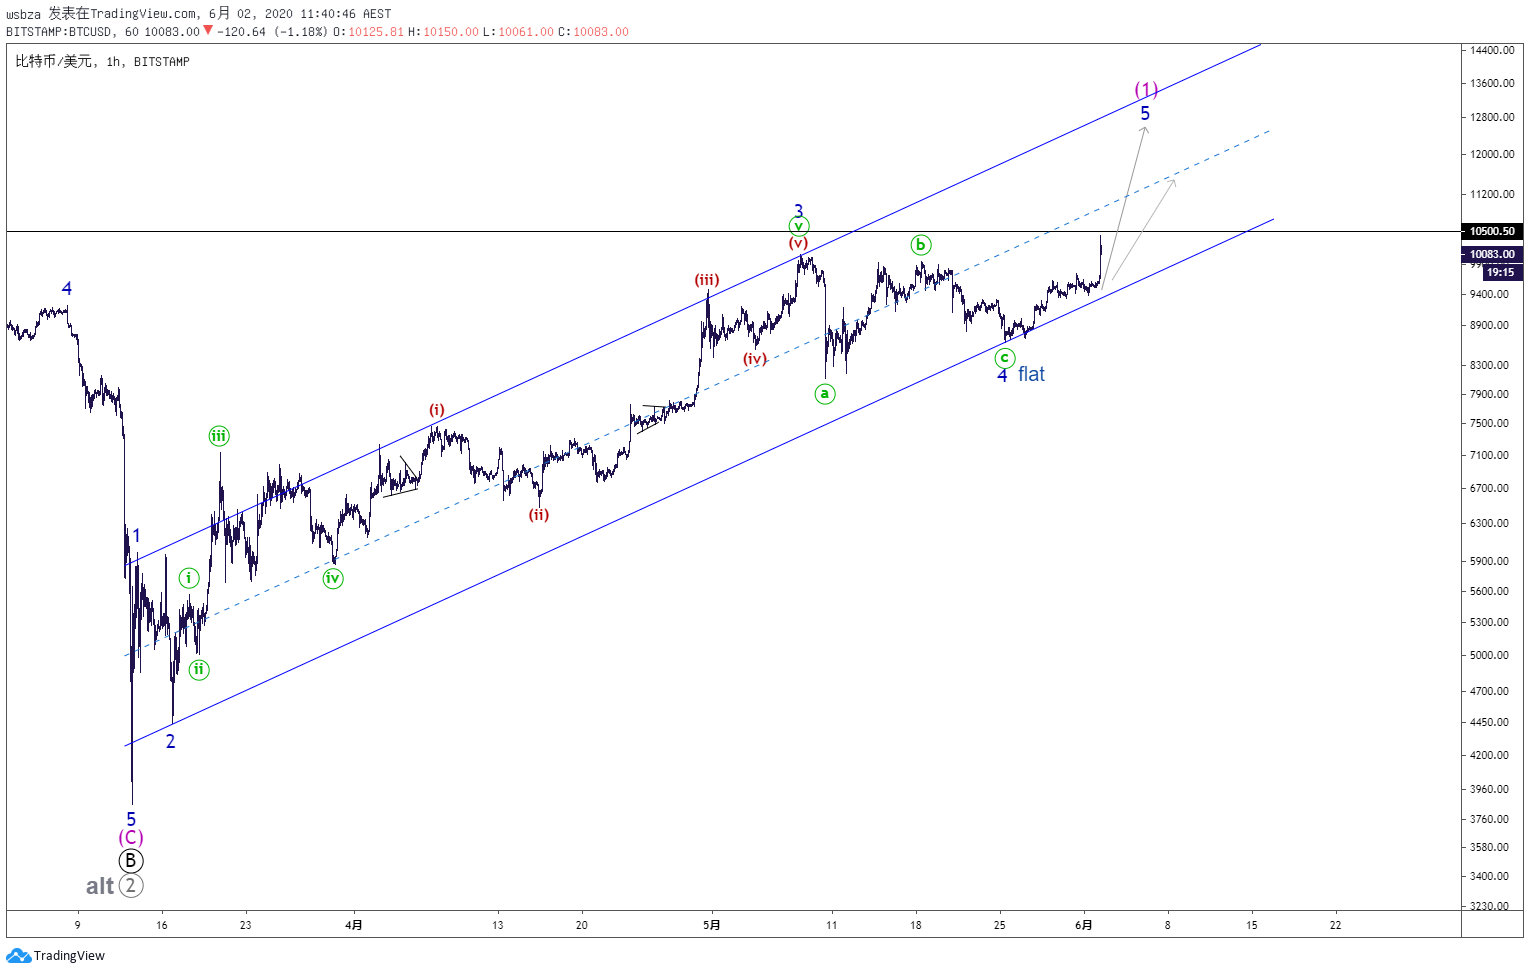This screenshot has height=974, width=1530.
Task: Click the gray alt 2 wave label
Action: pos(114,886)
